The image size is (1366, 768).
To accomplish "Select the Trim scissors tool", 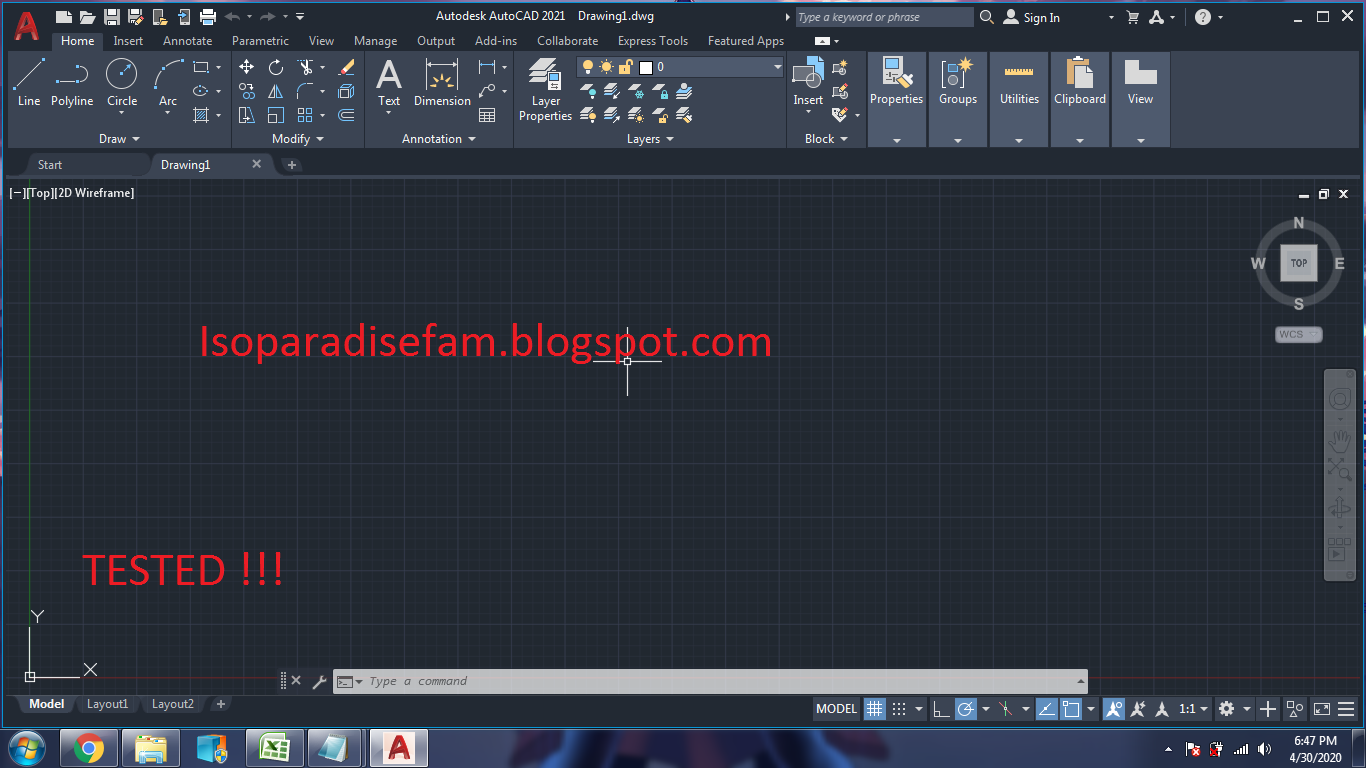I will pyautogui.click(x=305, y=67).
